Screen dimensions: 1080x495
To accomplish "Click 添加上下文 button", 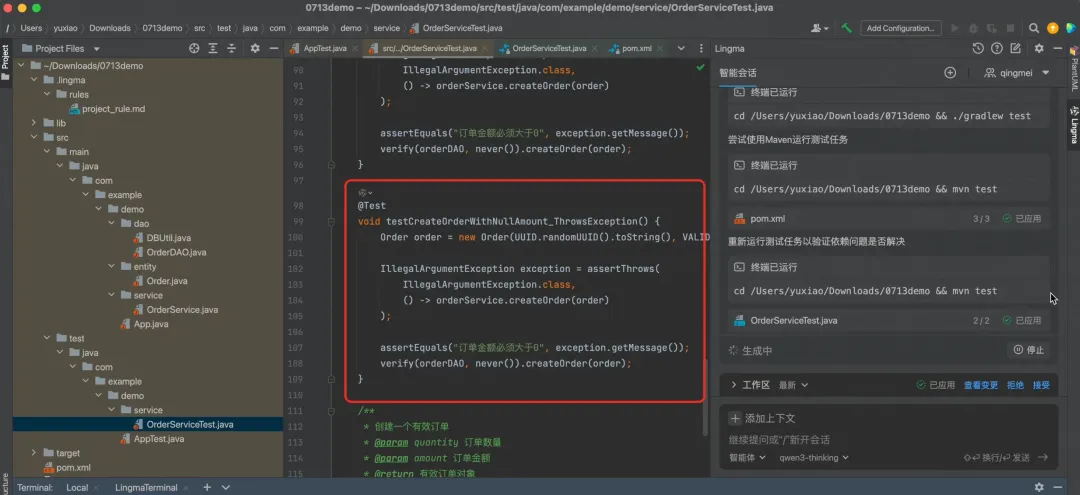I will (x=764, y=418).
